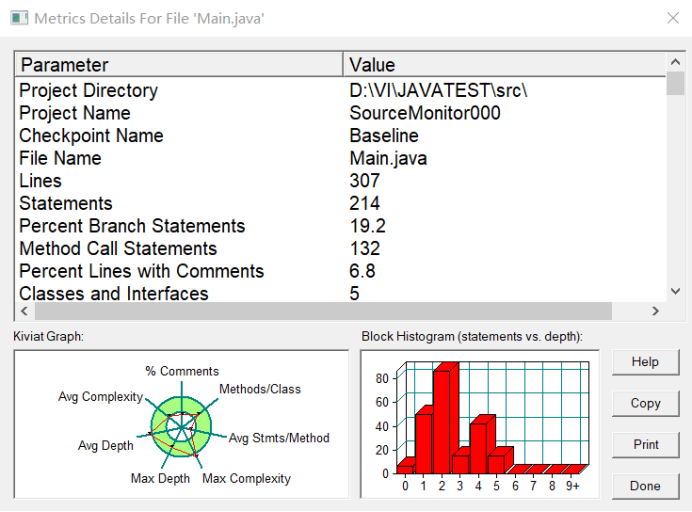This screenshot has height=512, width=692.
Task: Select the Project Name row
Action: point(340,113)
